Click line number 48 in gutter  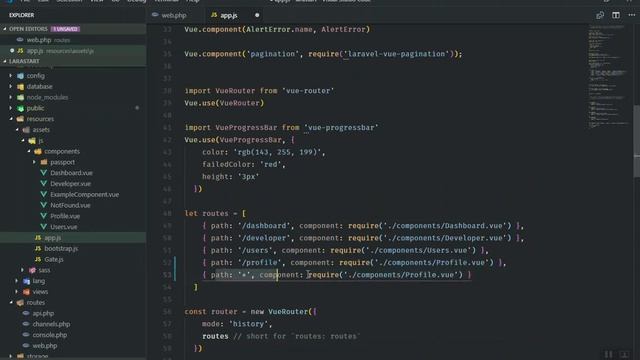(x=167, y=213)
